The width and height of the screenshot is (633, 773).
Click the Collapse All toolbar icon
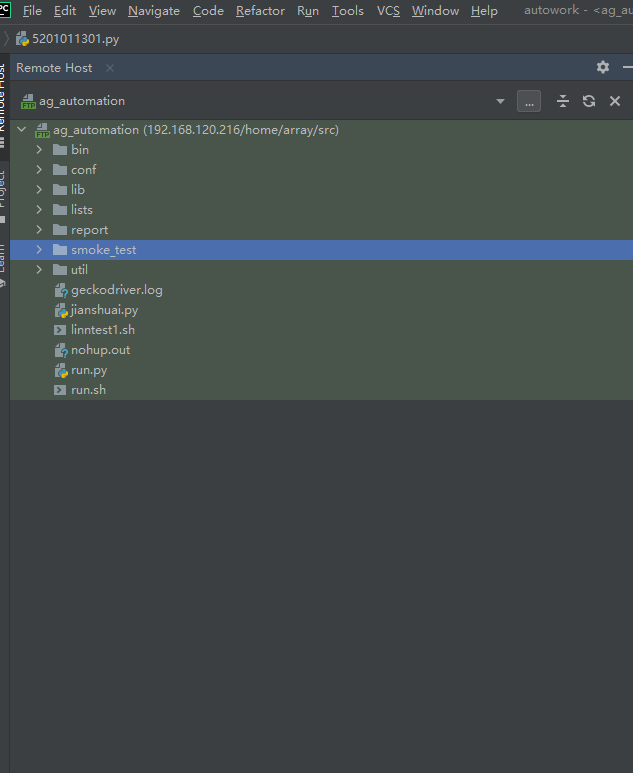tap(563, 101)
